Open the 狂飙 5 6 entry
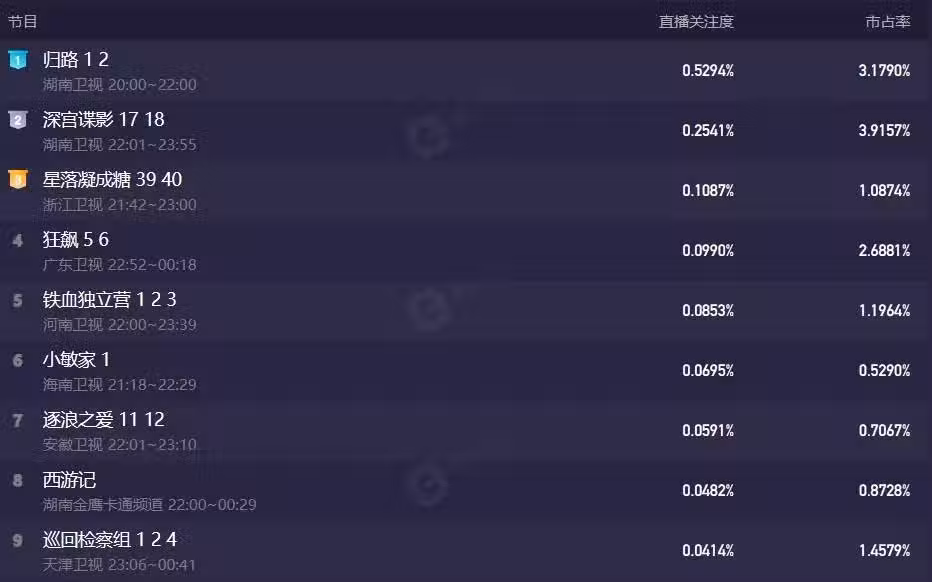 76,240
